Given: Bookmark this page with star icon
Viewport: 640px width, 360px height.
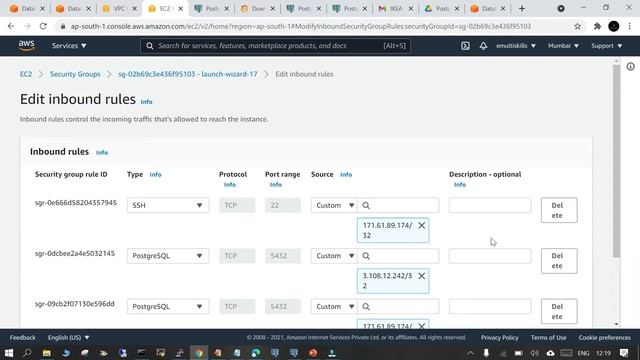Looking at the screenshot, I should (x=578, y=26).
